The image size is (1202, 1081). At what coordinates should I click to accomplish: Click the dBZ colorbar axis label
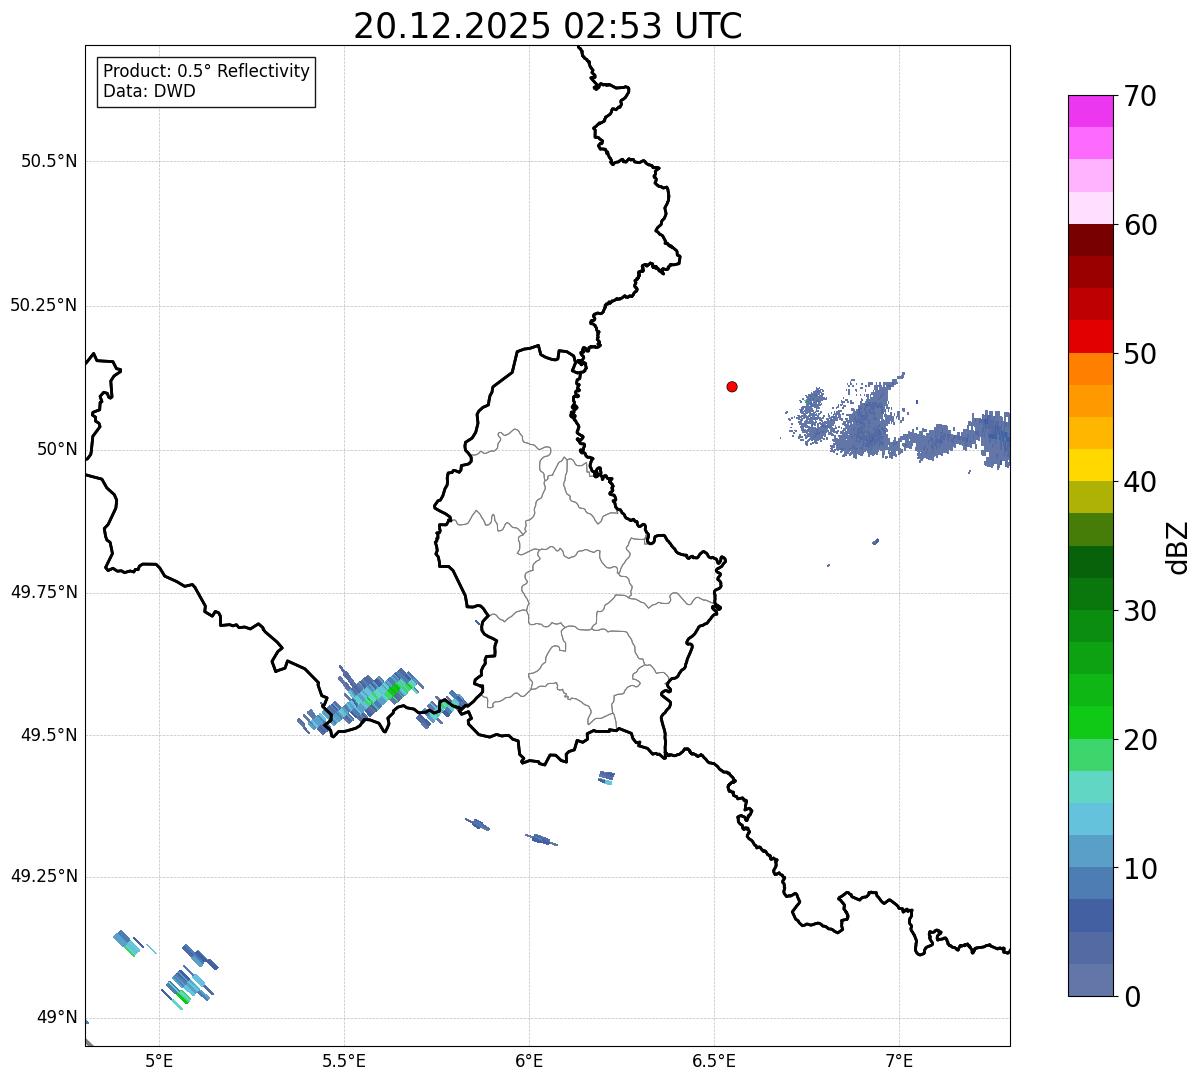point(1179,547)
